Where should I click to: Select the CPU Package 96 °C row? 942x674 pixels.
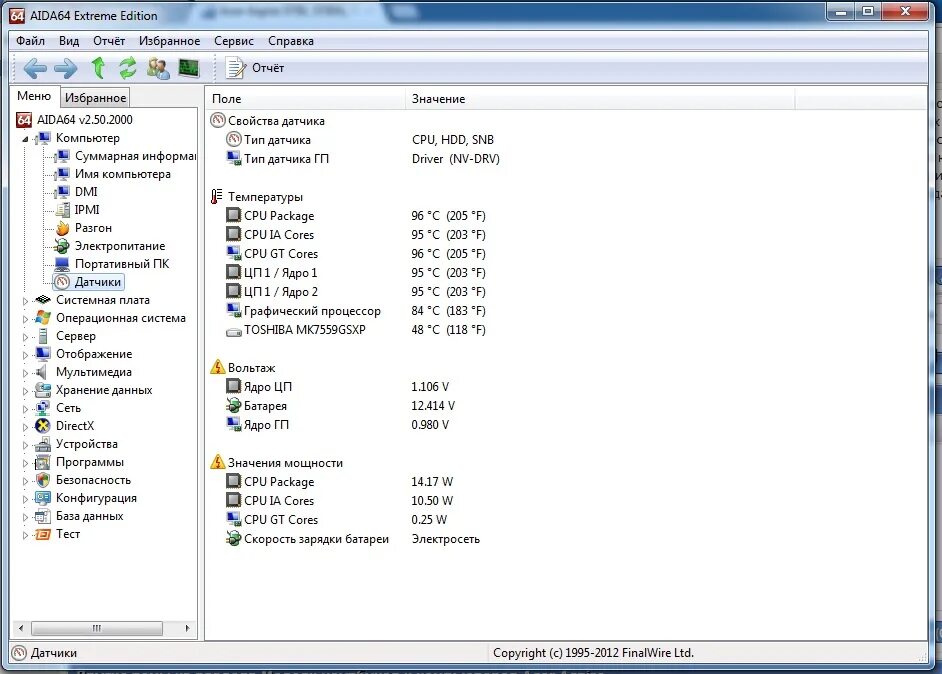coord(356,216)
